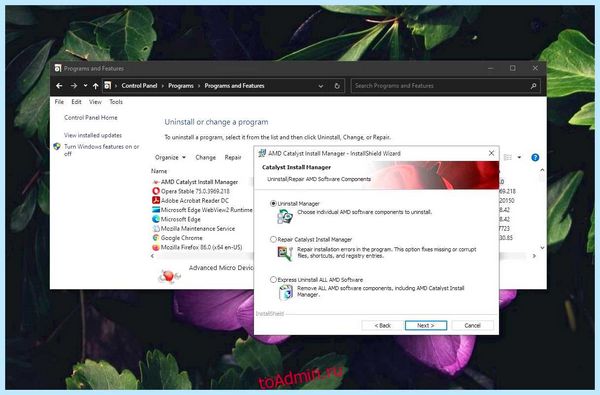
Task: Go back in Programs and Features window
Action: (x=59, y=86)
